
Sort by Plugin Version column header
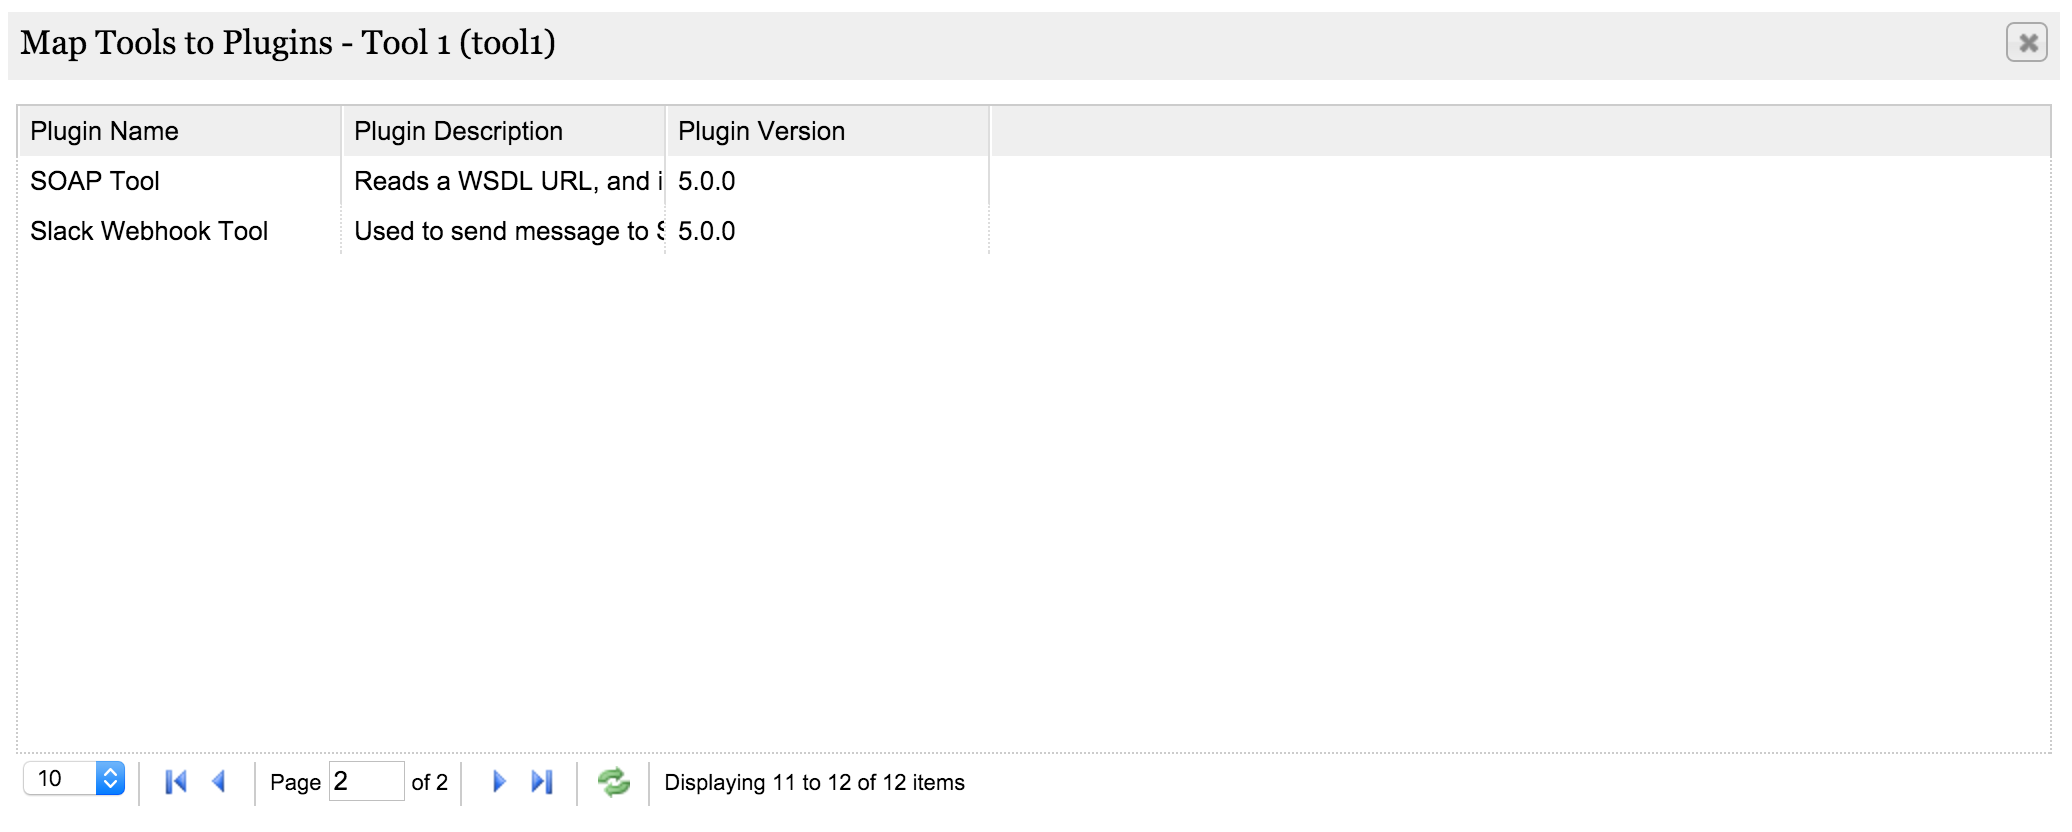761,131
